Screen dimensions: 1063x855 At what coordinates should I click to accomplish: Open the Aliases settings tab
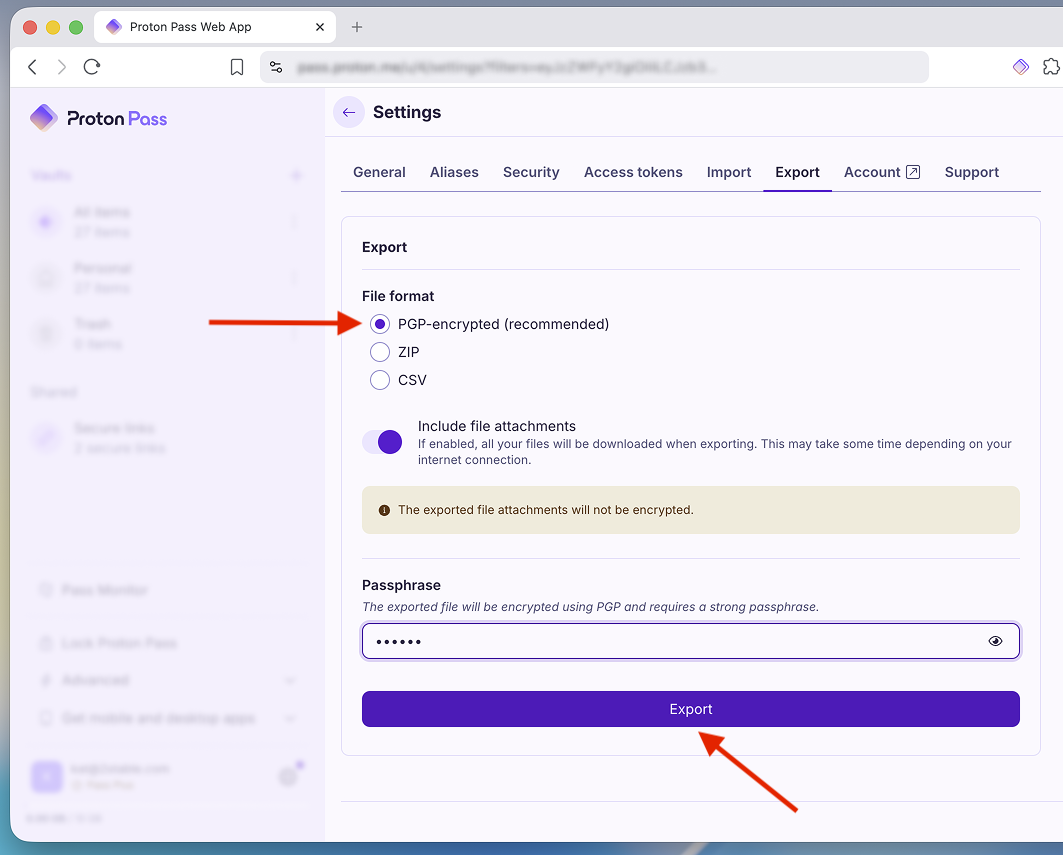[454, 172]
